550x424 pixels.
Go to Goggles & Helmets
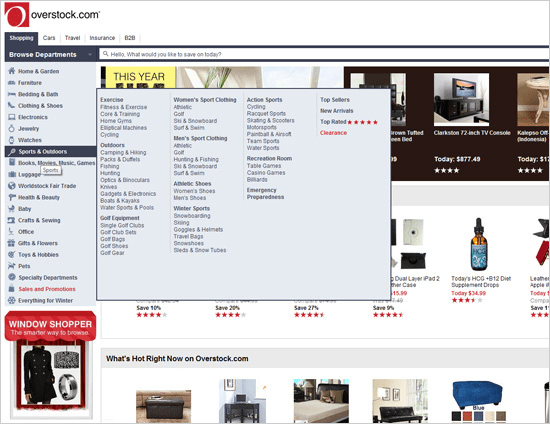pyautogui.click(x=198, y=229)
